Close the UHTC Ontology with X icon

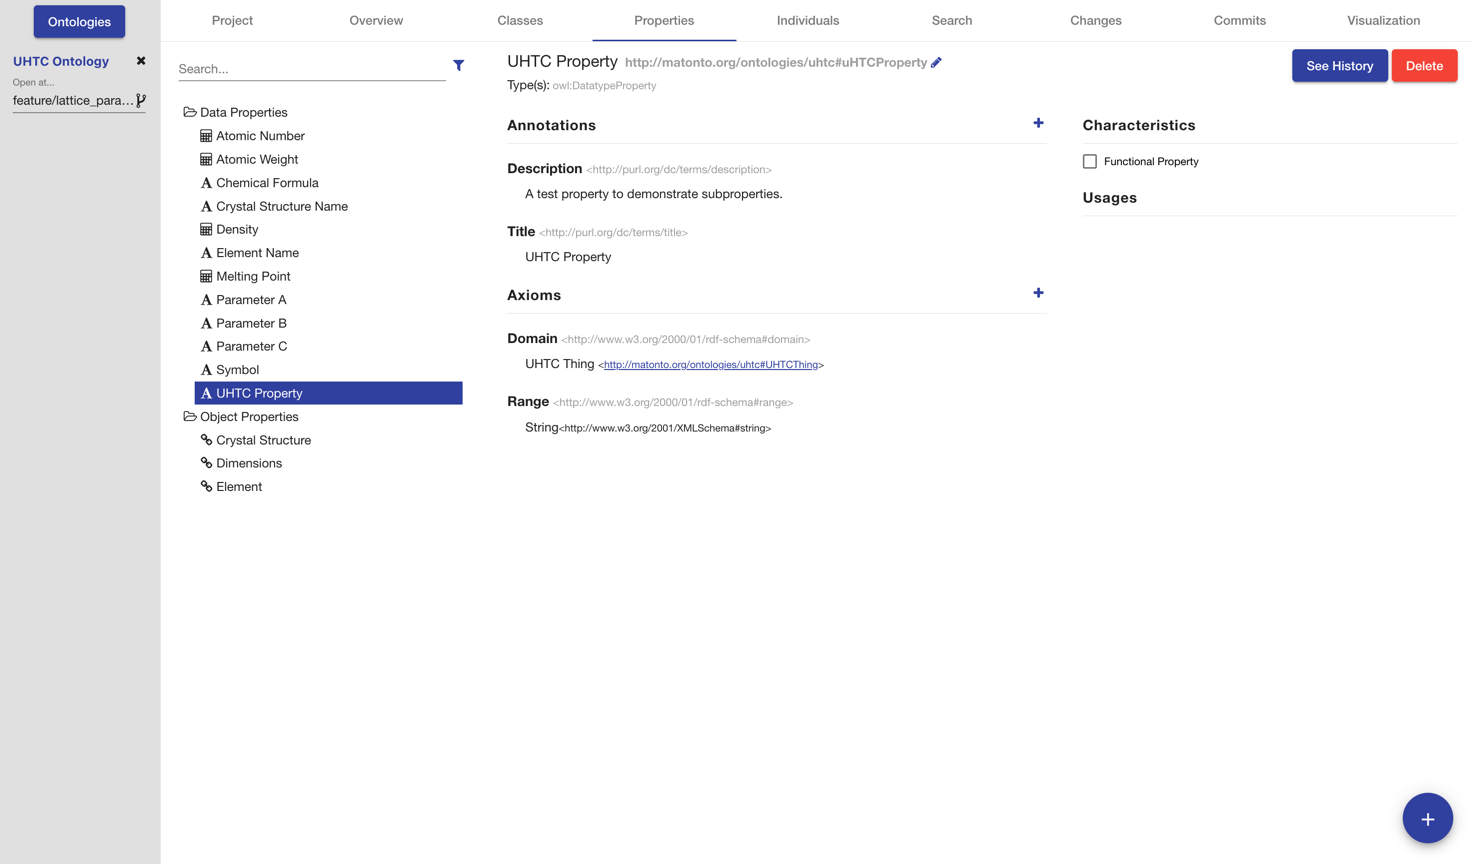[x=141, y=61]
